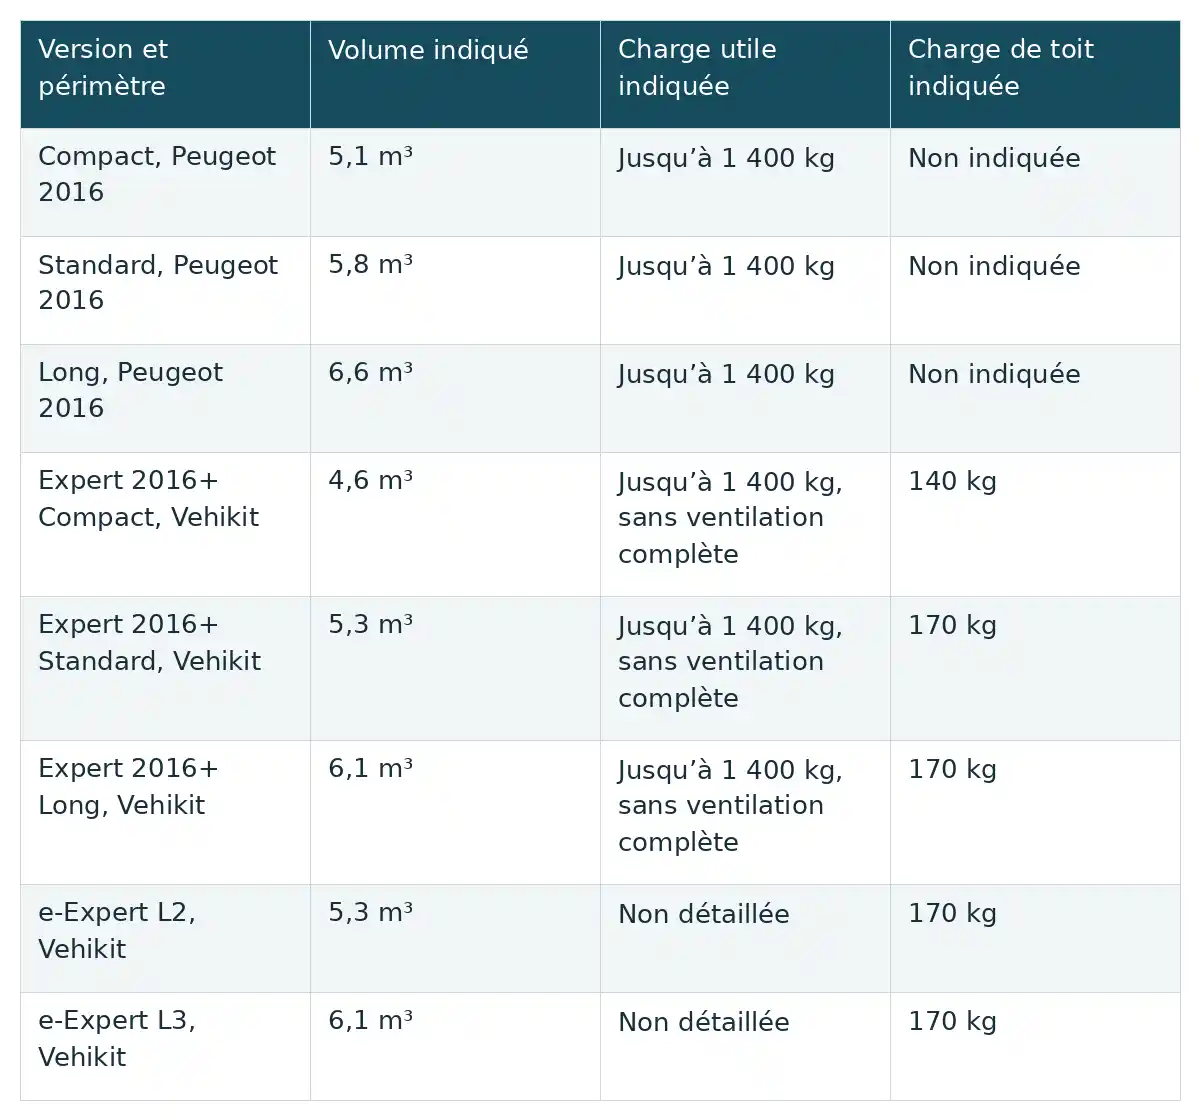Select the 'e-Expert L2, Vehikit' cell

pyautogui.click(x=165, y=939)
